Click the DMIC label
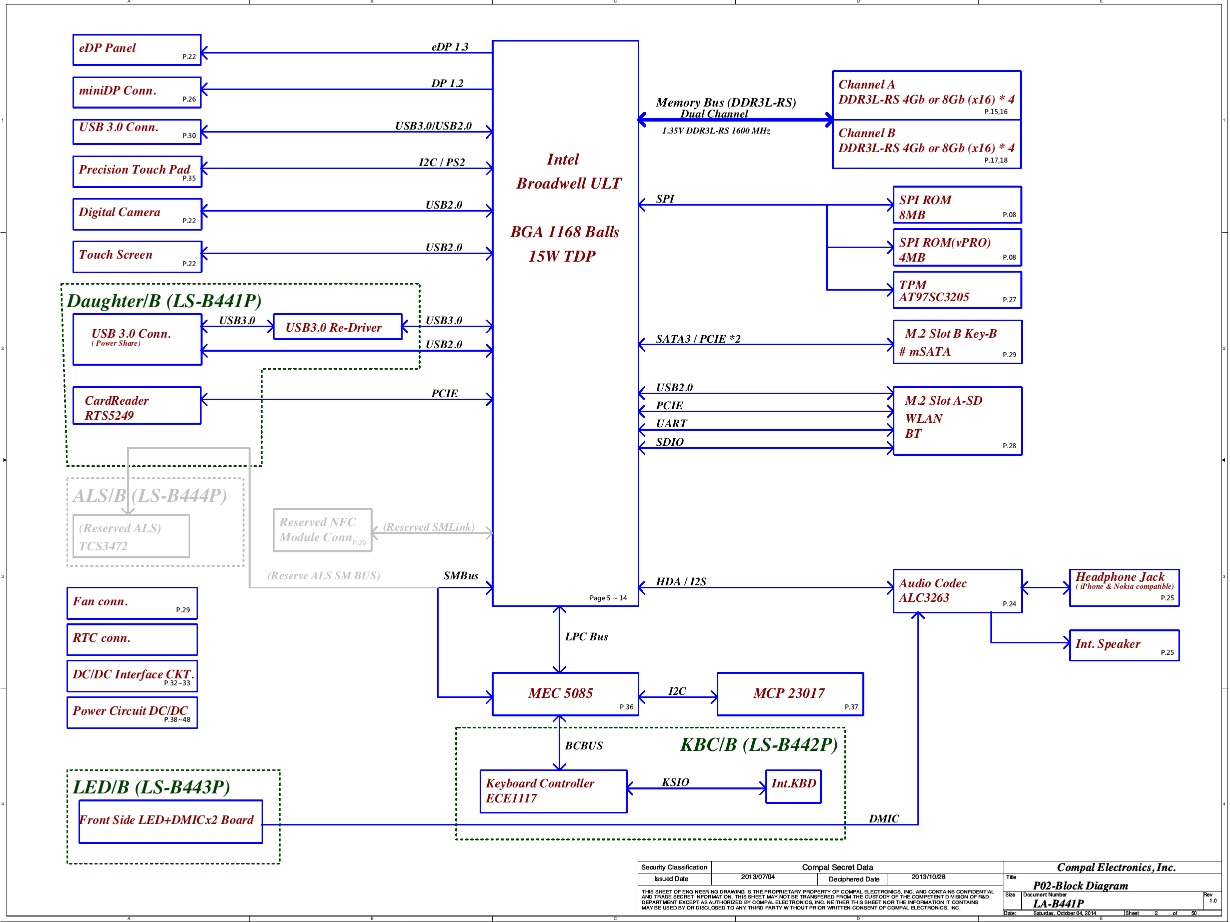The width and height of the screenshot is (1230, 922). click(x=883, y=819)
